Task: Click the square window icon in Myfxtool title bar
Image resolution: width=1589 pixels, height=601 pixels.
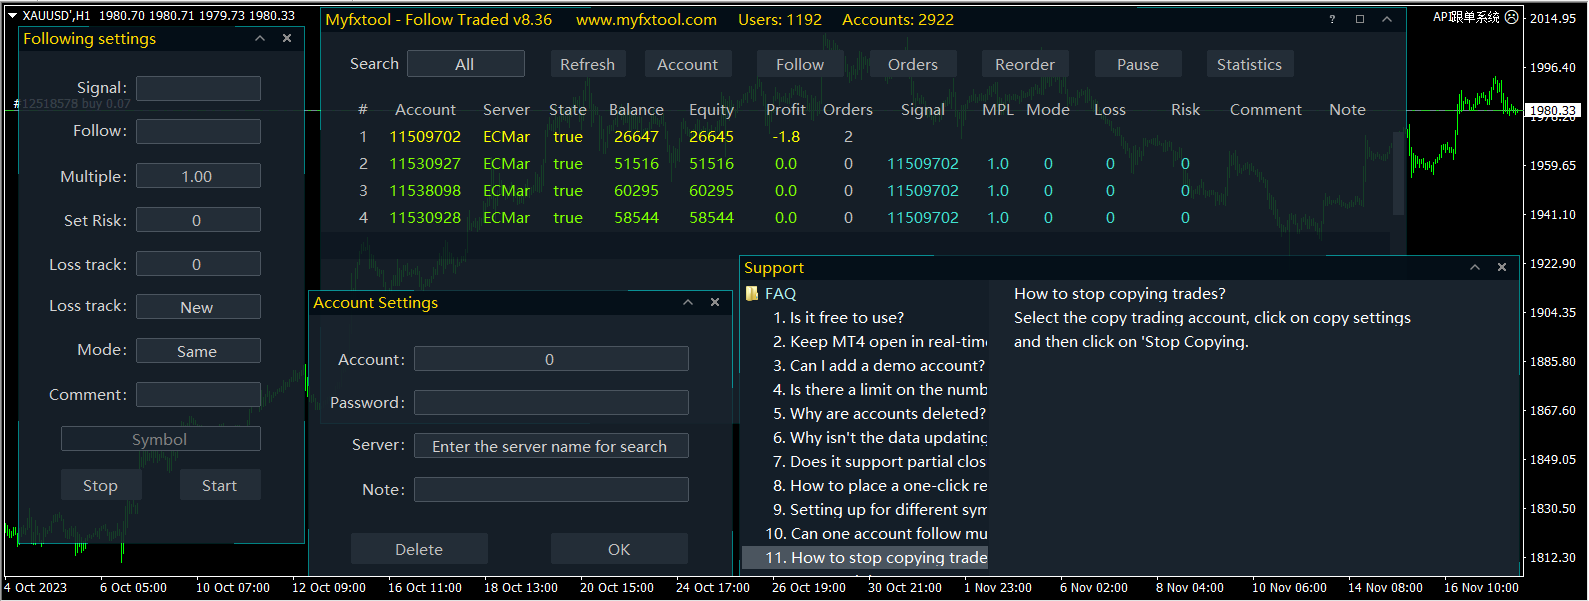Action: [1360, 19]
